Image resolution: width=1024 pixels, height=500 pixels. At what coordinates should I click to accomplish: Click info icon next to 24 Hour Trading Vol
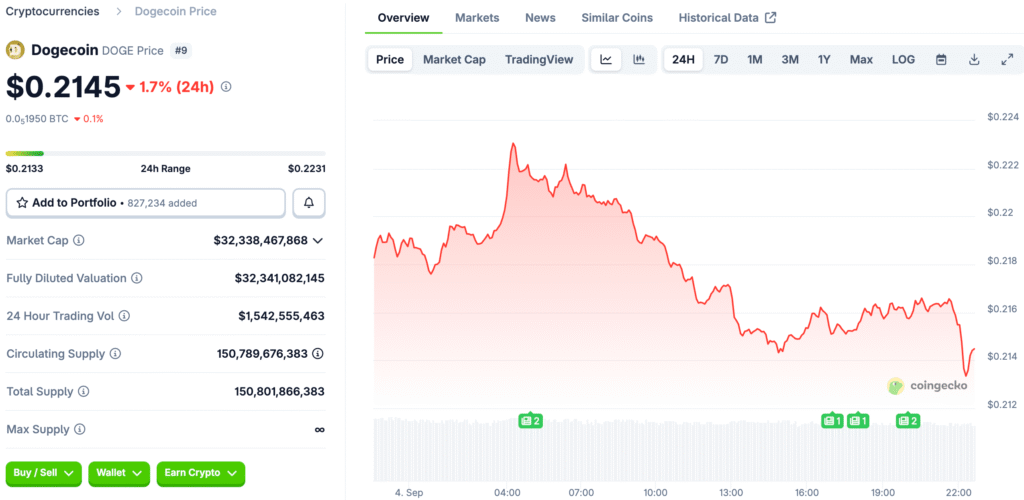[x=123, y=316]
